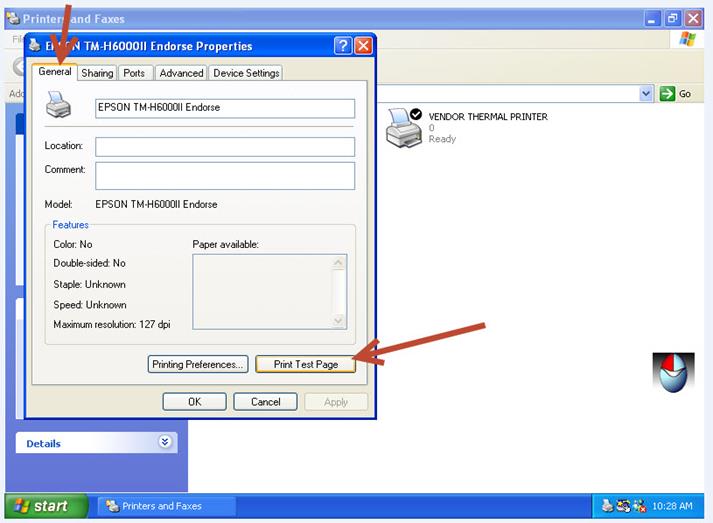Screen dimensions: 713x523
Task: Click the green Go arrow button
Action: 667,94
